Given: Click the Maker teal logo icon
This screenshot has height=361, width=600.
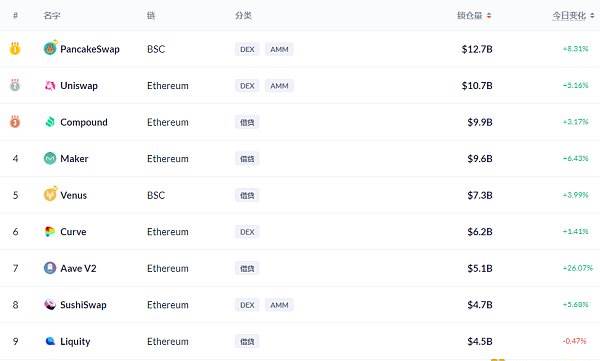Looking at the screenshot, I should [x=50, y=158].
